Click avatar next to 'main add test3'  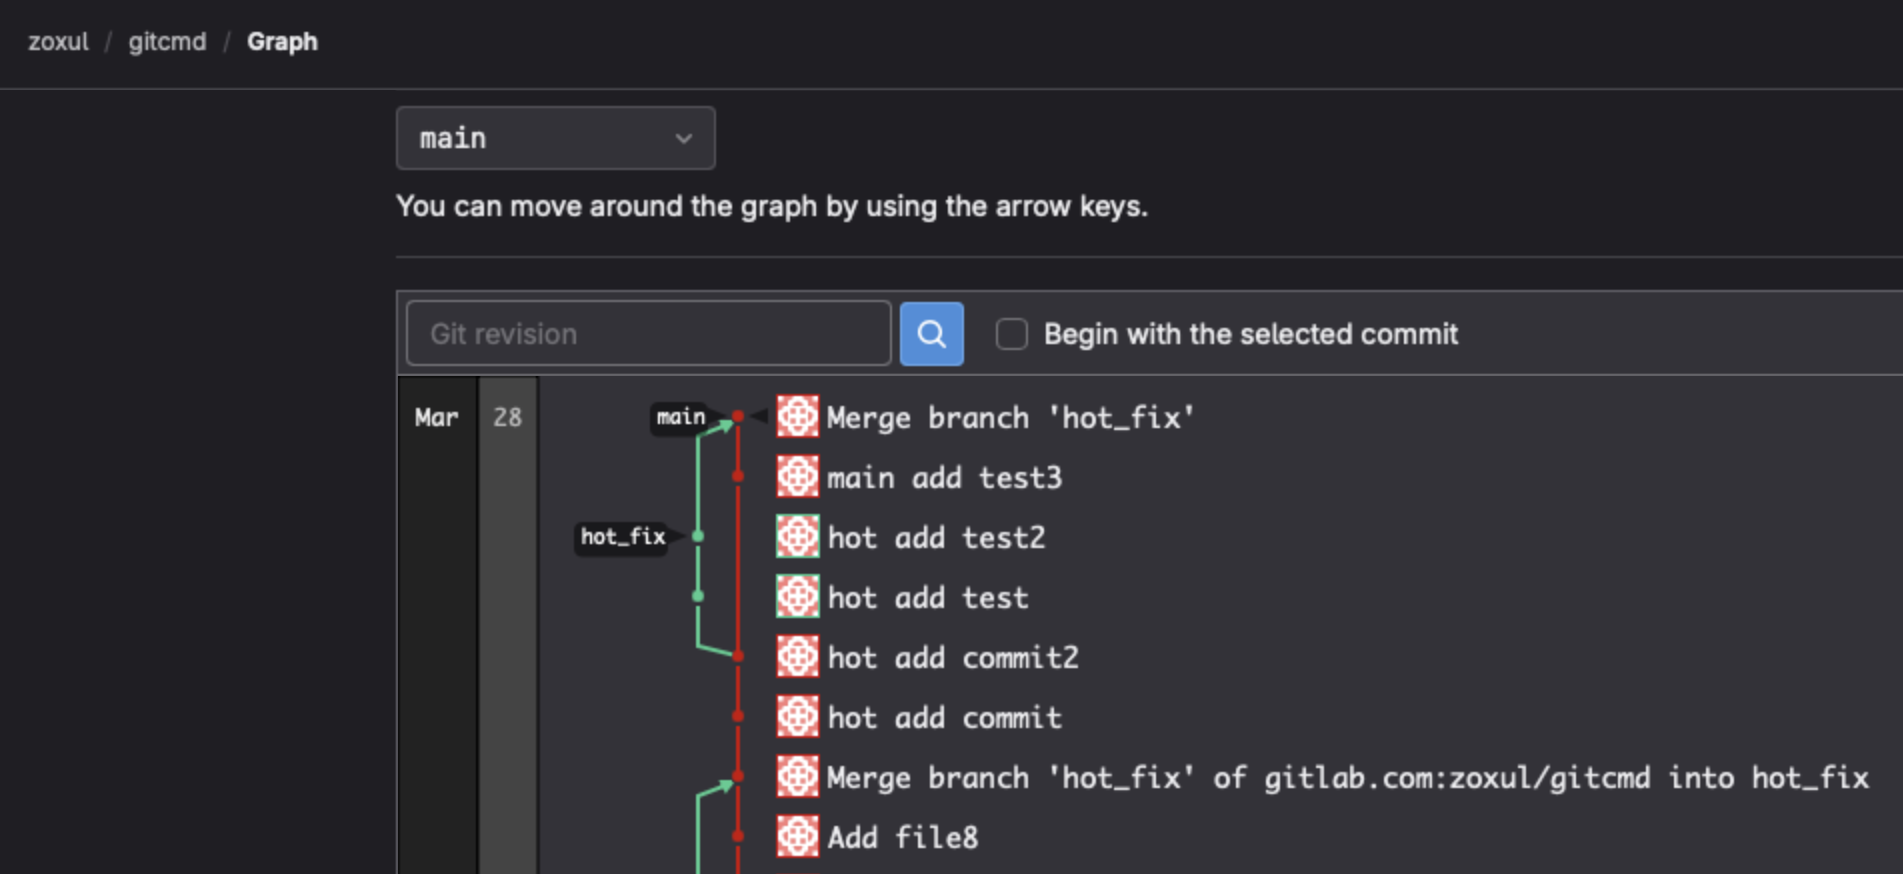coord(797,477)
